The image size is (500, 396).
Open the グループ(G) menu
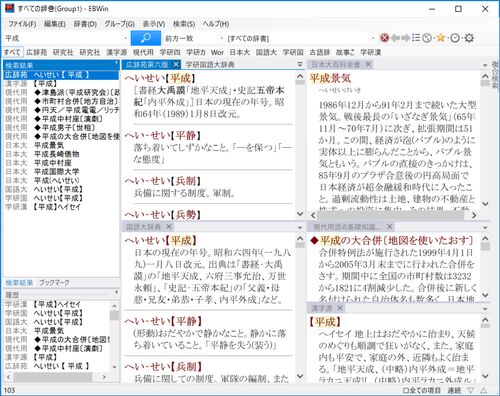tap(120, 24)
